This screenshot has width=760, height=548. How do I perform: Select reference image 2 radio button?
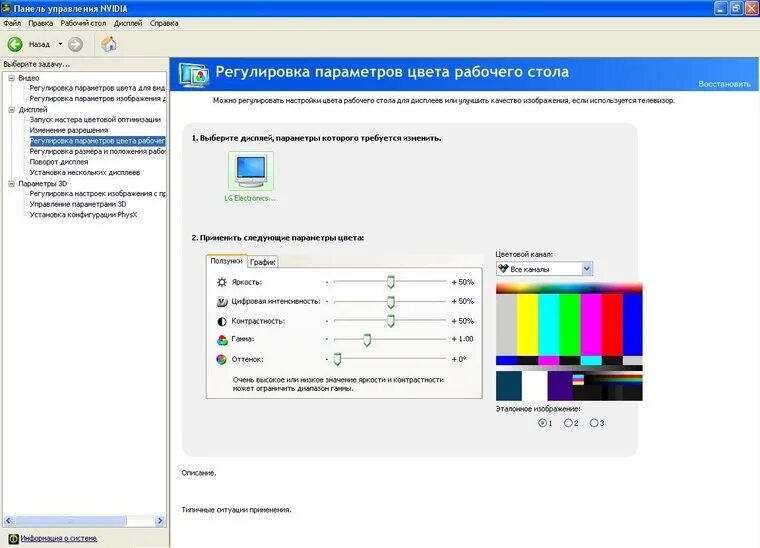pyautogui.click(x=568, y=423)
